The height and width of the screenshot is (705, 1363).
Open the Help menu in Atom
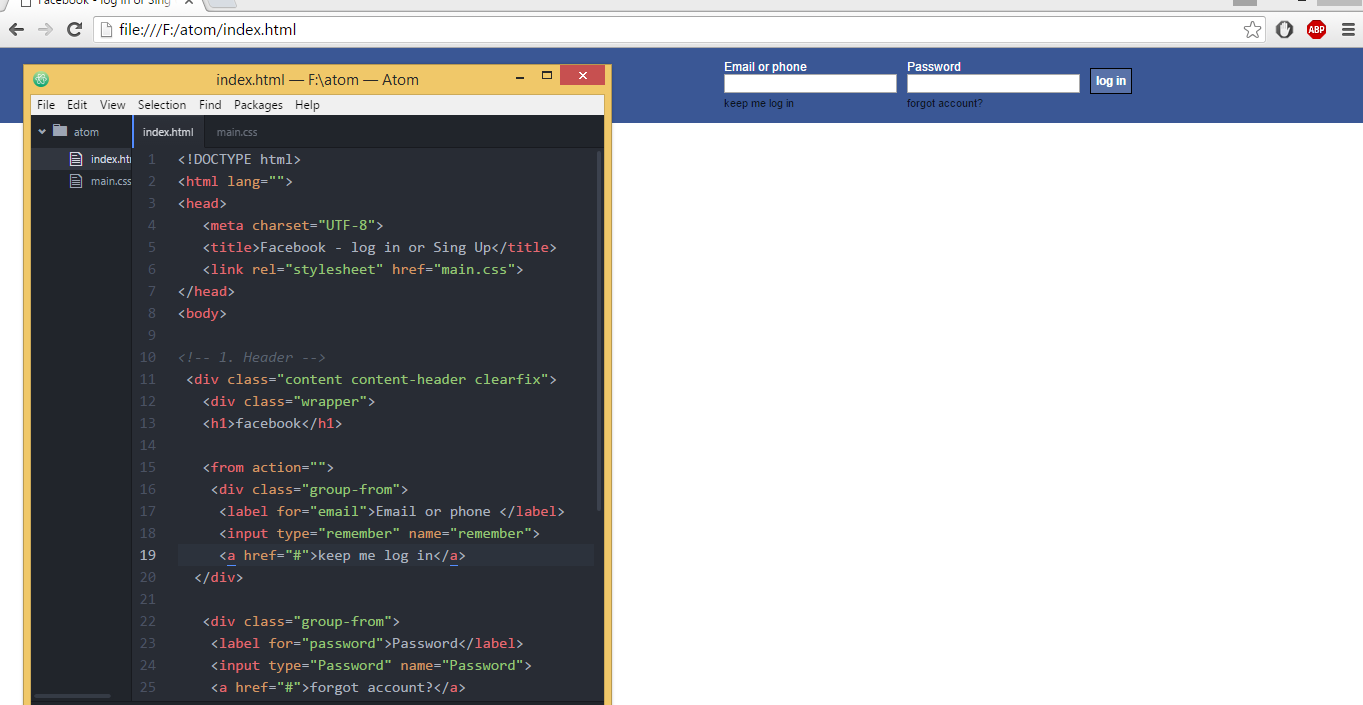[307, 105]
